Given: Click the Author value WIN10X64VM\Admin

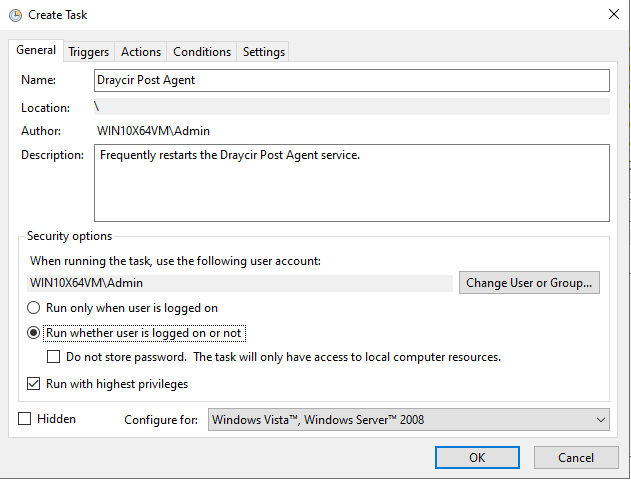Looking at the screenshot, I should point(153,131).
